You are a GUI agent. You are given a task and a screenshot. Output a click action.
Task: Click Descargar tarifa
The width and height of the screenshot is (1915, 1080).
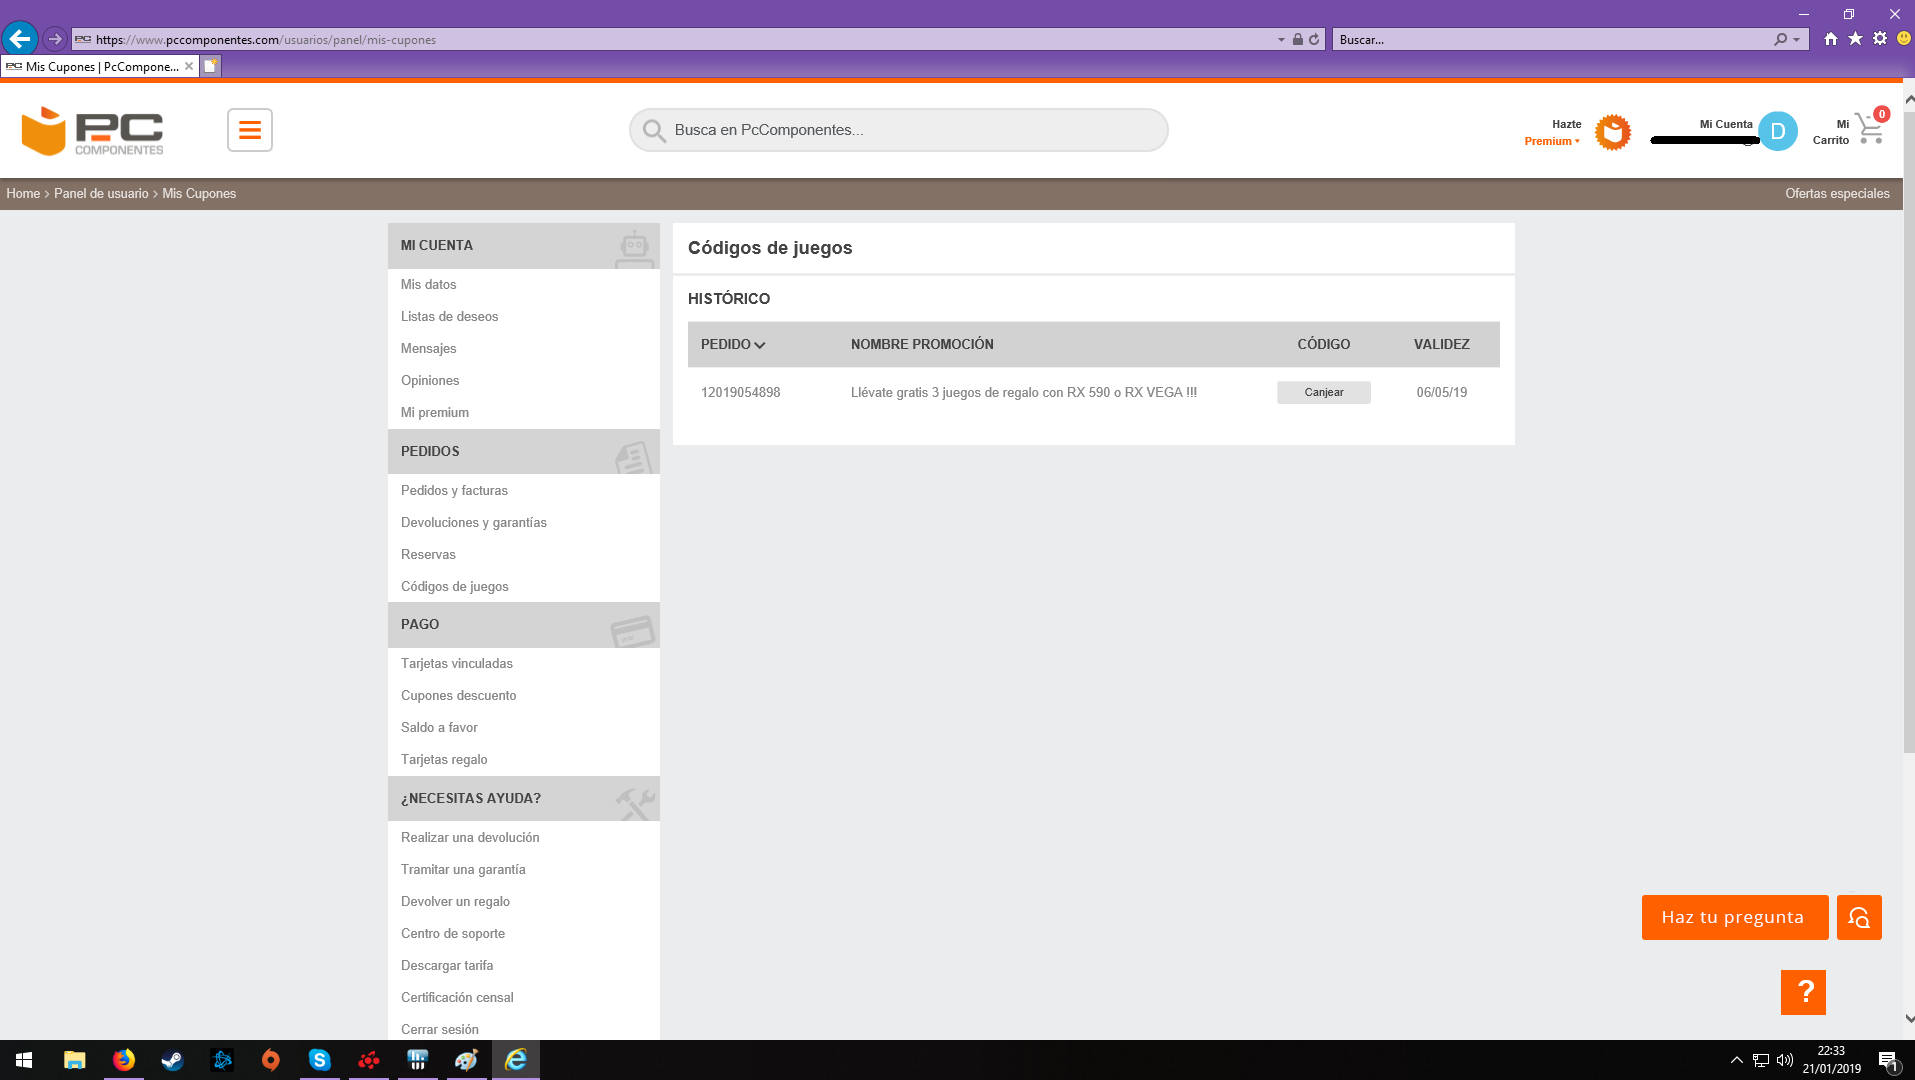[x=446, y=965]
